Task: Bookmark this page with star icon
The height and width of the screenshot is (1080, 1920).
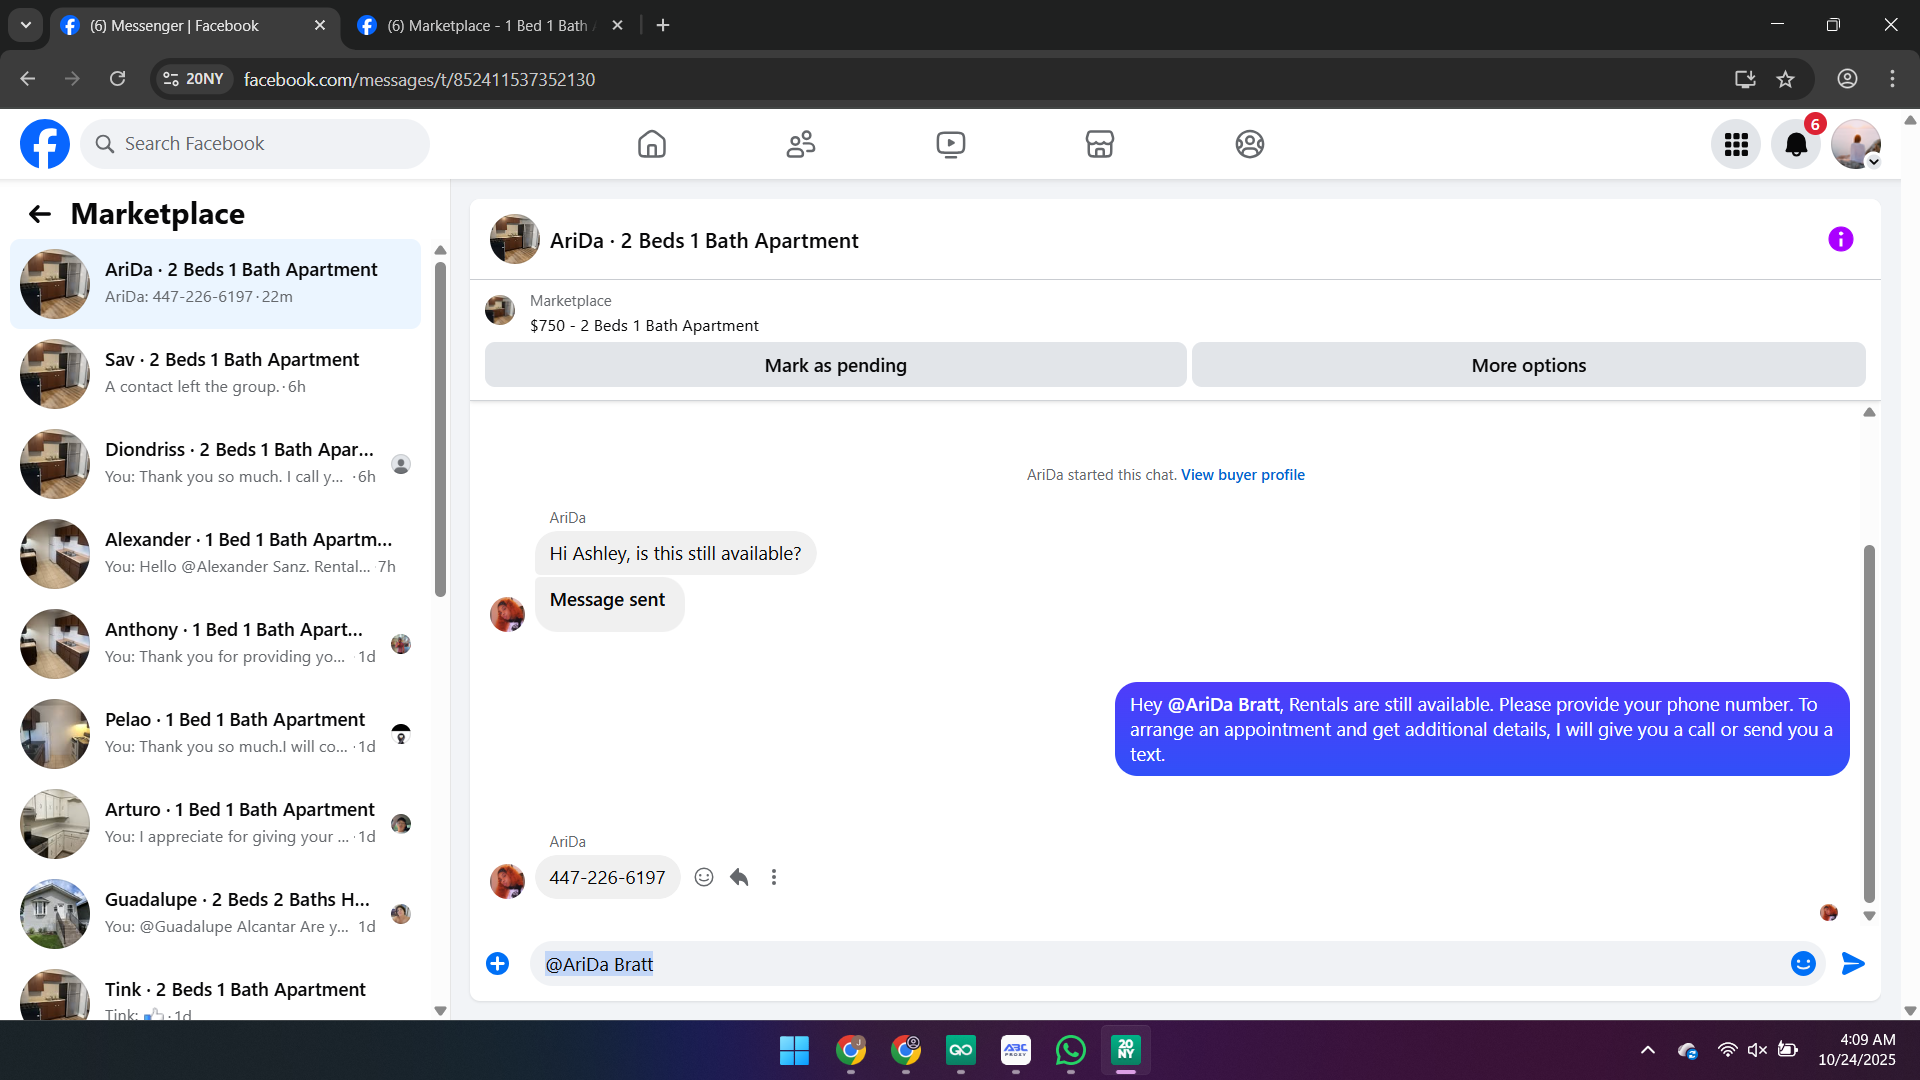Action: pos(1786,79)
